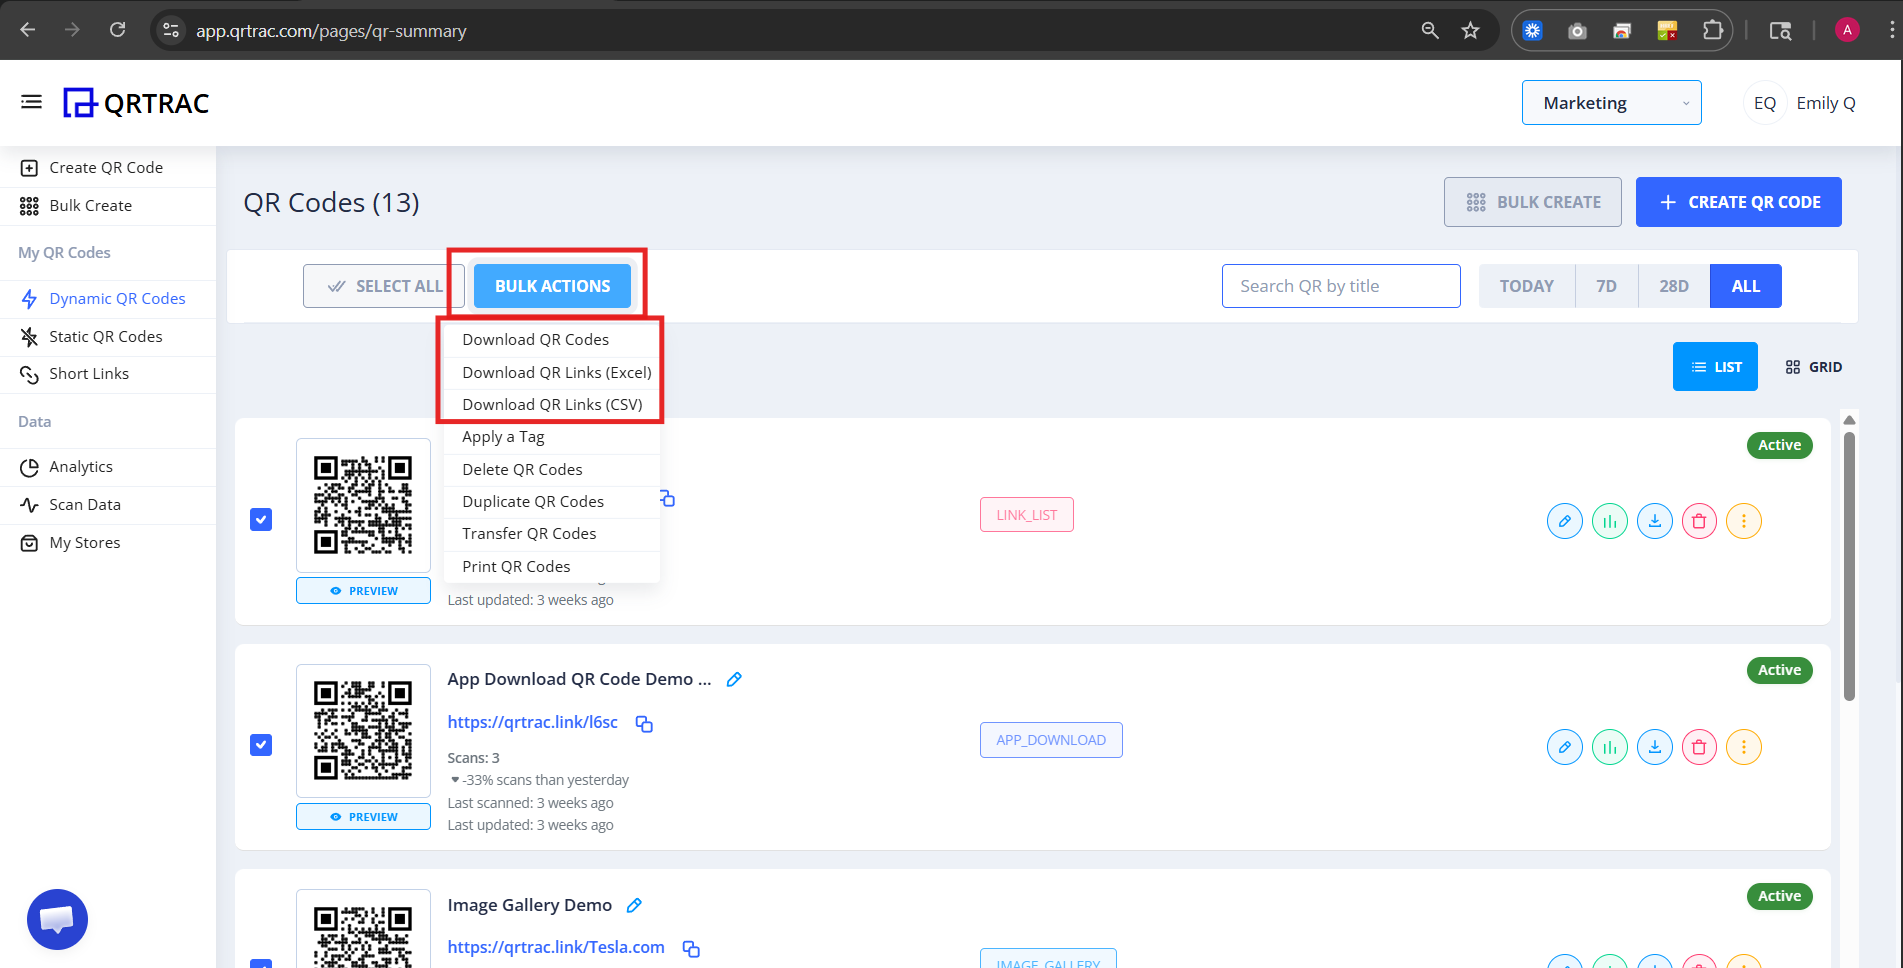Select the edit pencil icon for App Download QR
The width and height of the screenshot is (1903, 968).
coord(1564,746)
